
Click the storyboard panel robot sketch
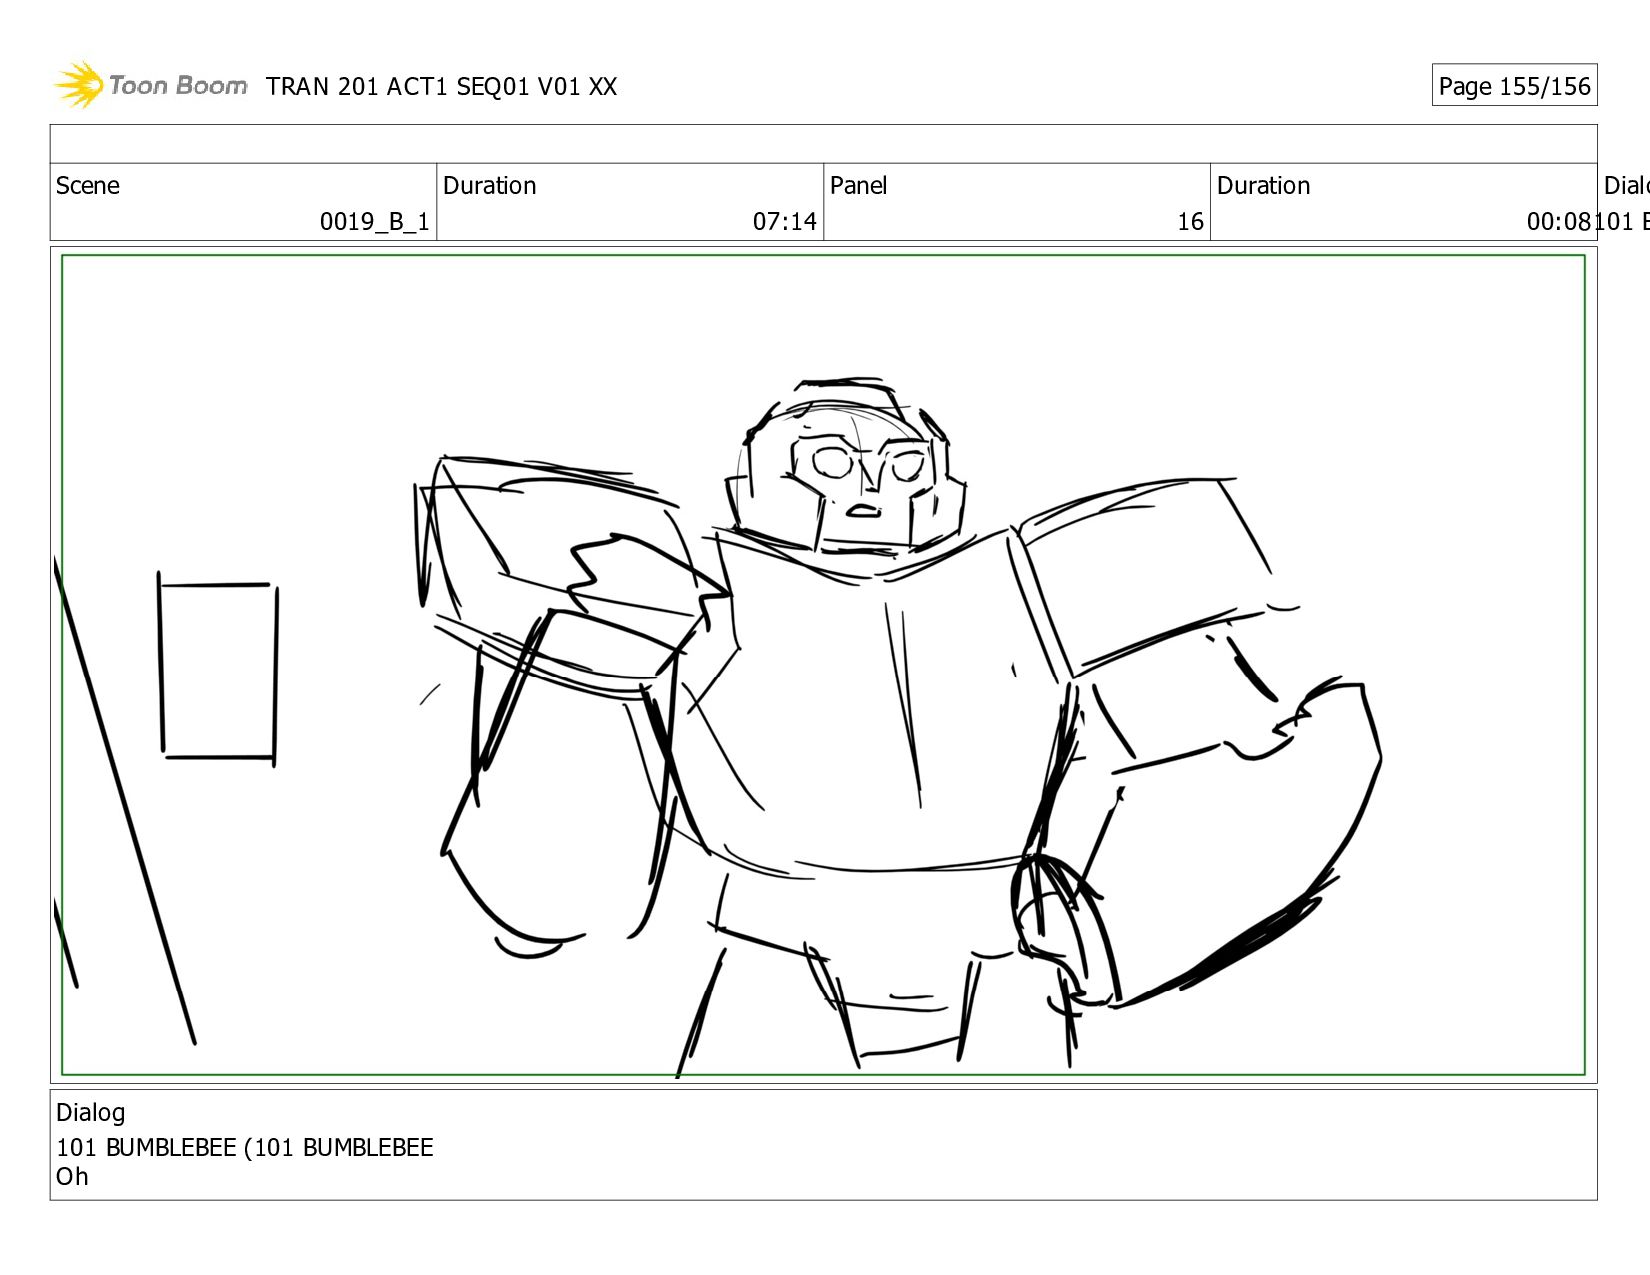coord(824,666)
